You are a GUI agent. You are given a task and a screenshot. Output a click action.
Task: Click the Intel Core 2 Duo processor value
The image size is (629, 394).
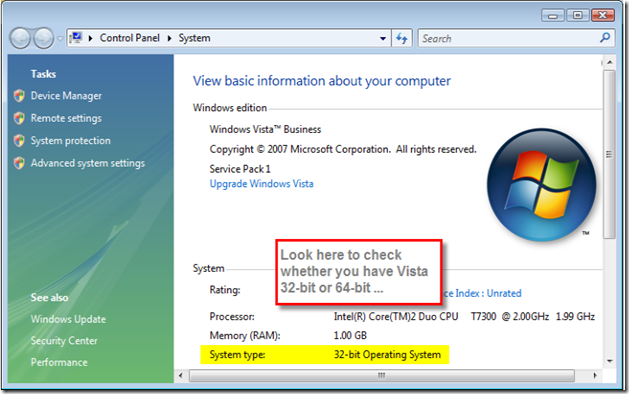(x=464, y=317)
